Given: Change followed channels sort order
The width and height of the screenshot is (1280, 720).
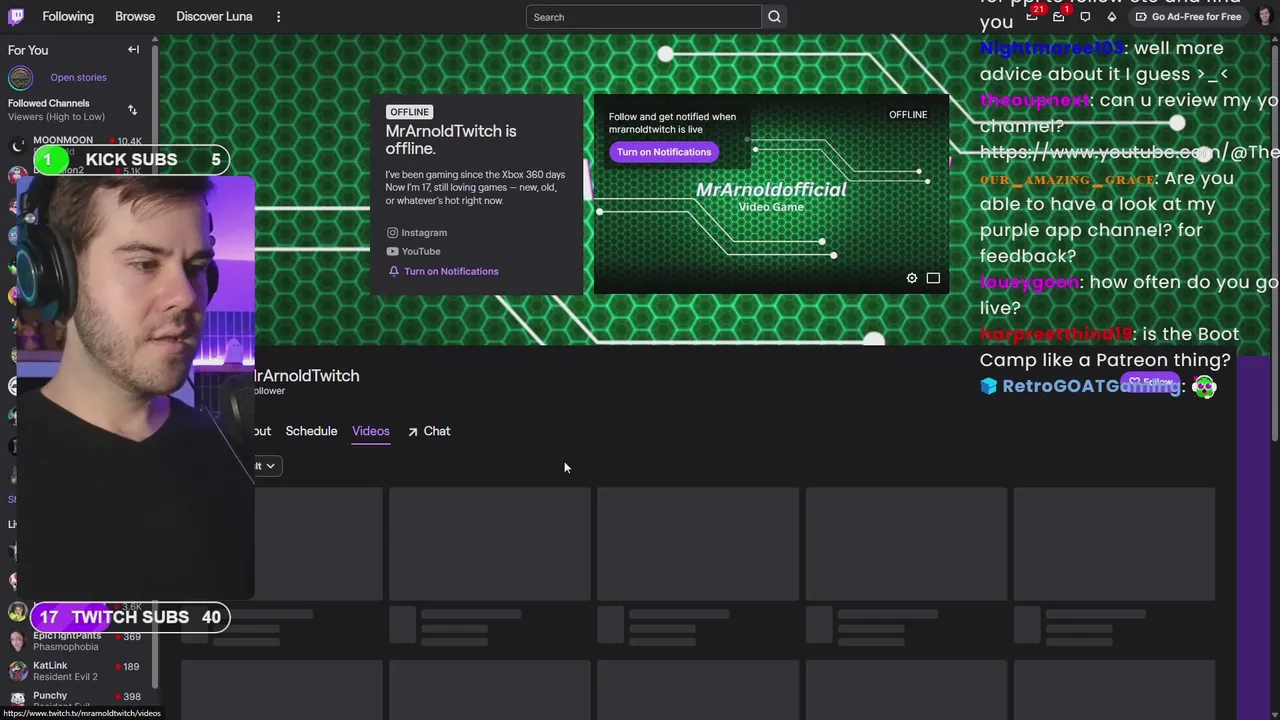Looking at the screenshot, I should pos(132,110).
